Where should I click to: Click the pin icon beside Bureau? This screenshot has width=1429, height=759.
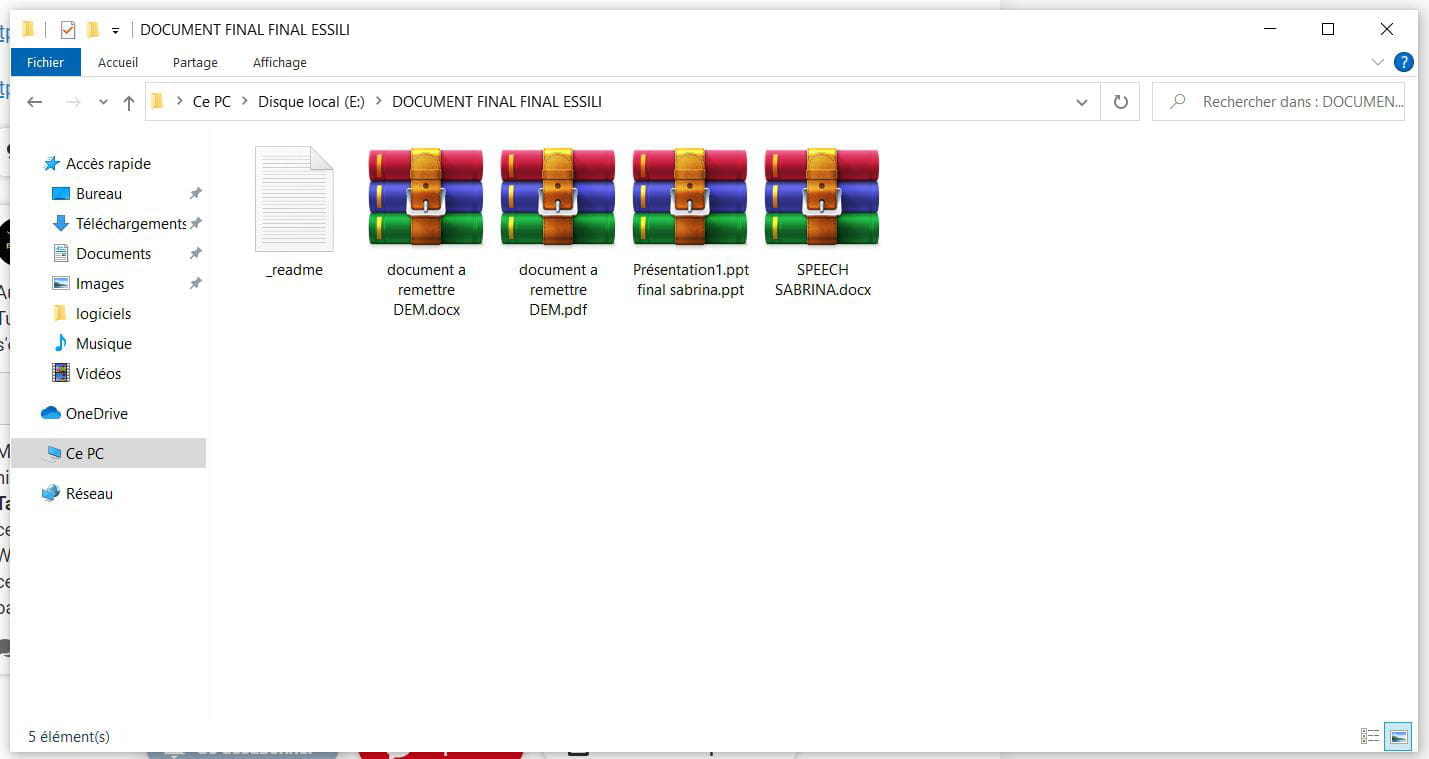coord(196,194)
